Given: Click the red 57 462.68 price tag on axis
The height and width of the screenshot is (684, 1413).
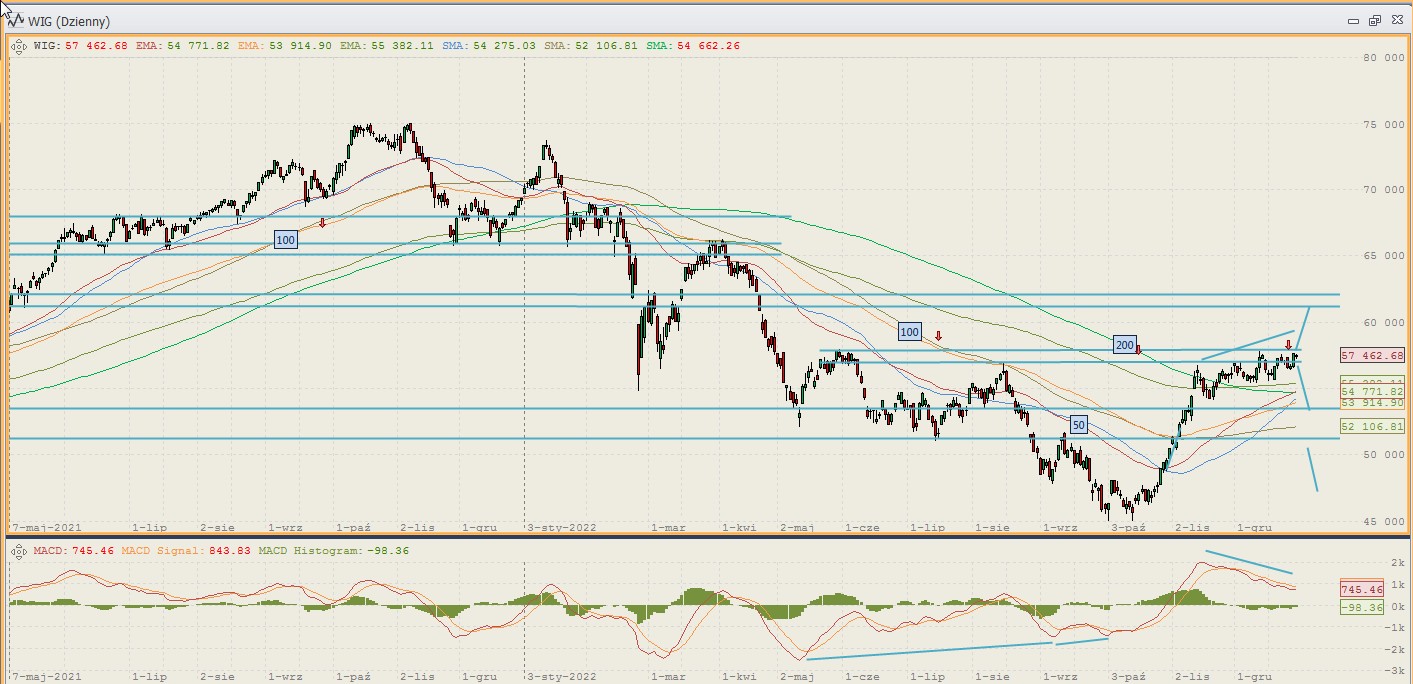Looking at the screenshot, I should click(x=1372, y=355).
